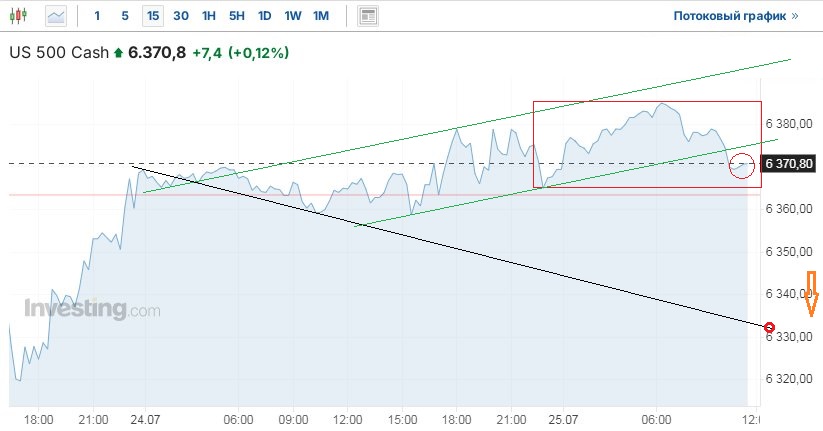The image size is (823, 431).
Task: Click the orange down arrow annotation
Action: [x=812, y=292]
